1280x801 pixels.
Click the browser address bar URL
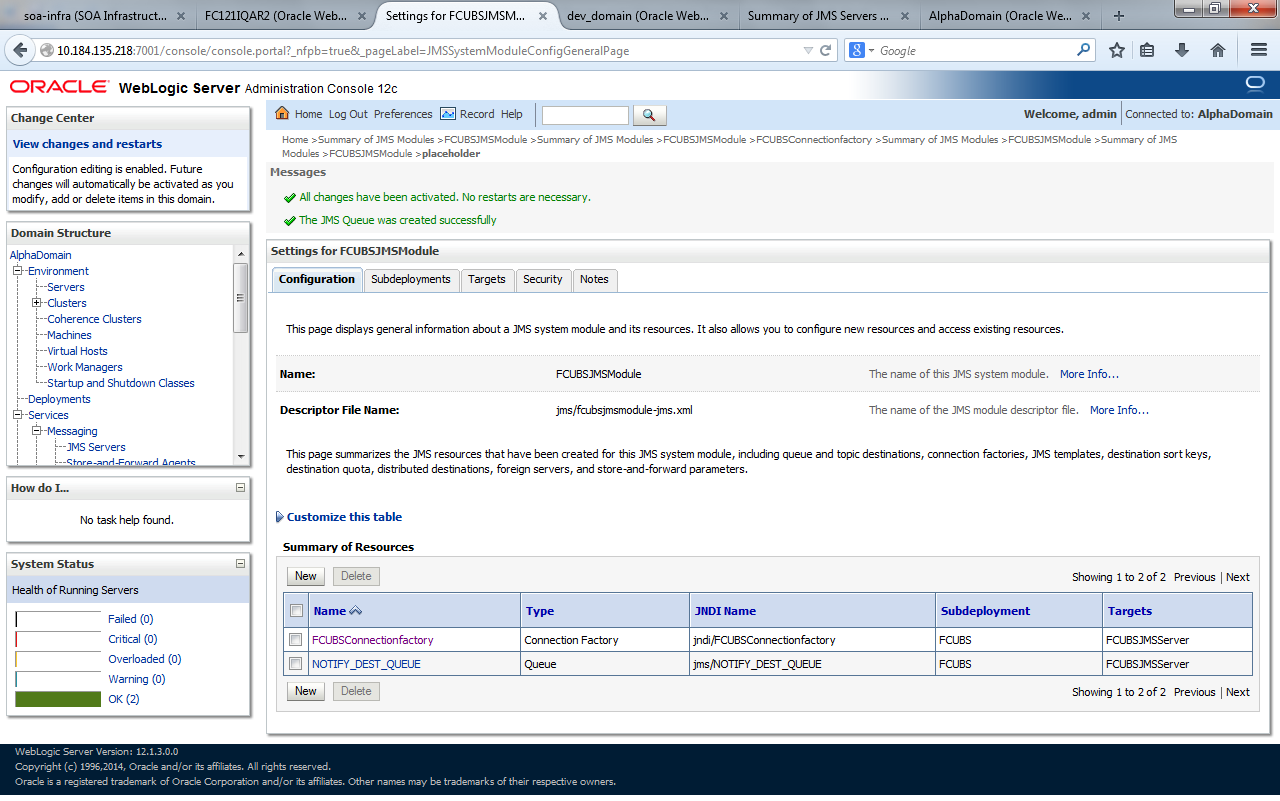point(343,51)
